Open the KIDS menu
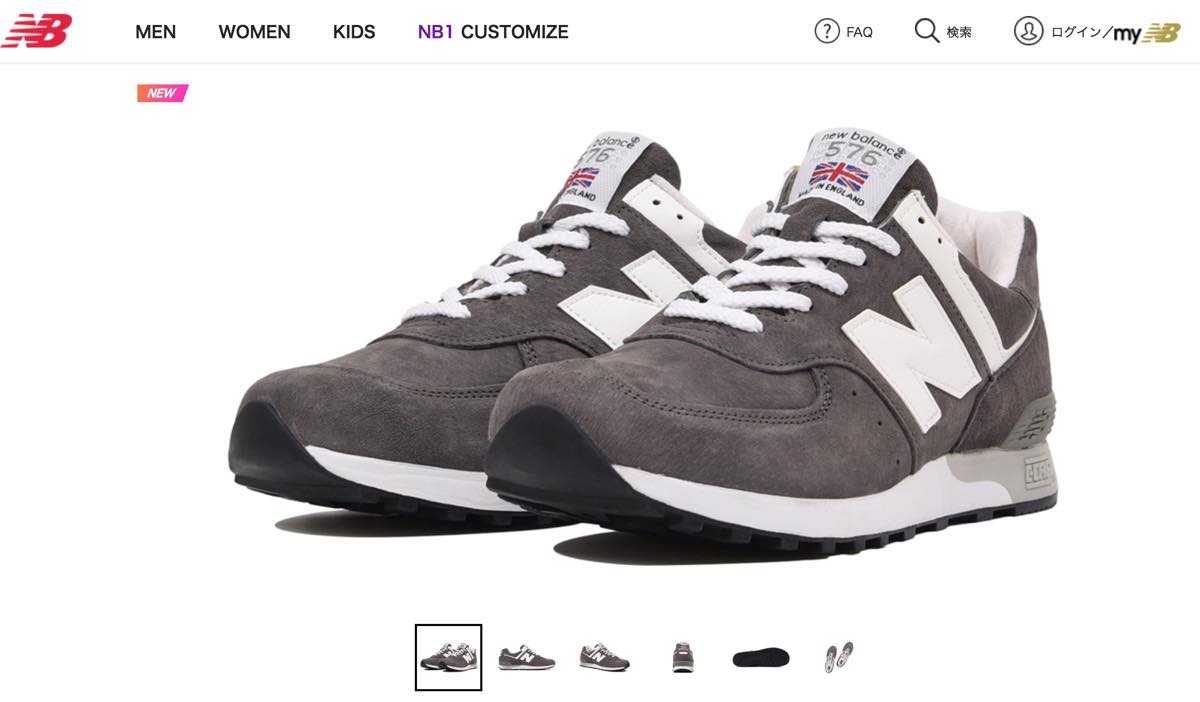1200x702 pixels. click(x=354, y=32)
